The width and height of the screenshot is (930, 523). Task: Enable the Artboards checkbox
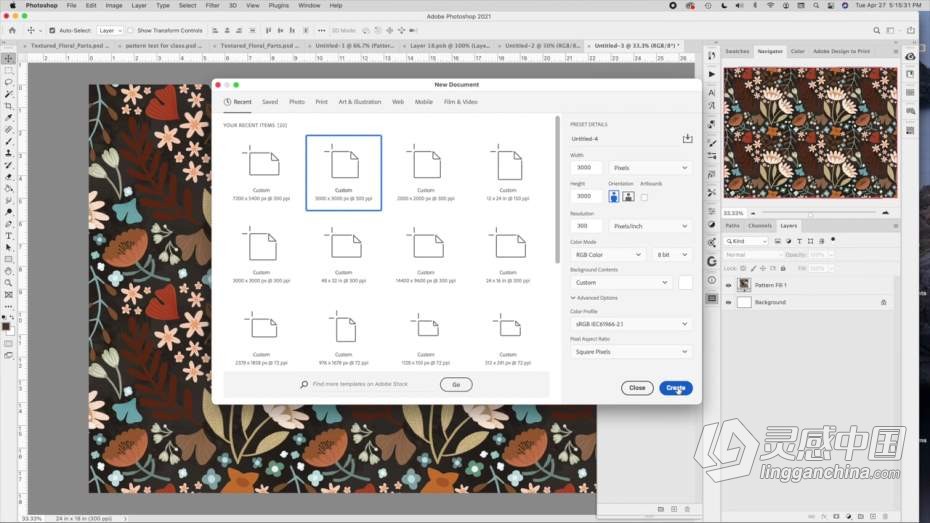coord(644,197)
